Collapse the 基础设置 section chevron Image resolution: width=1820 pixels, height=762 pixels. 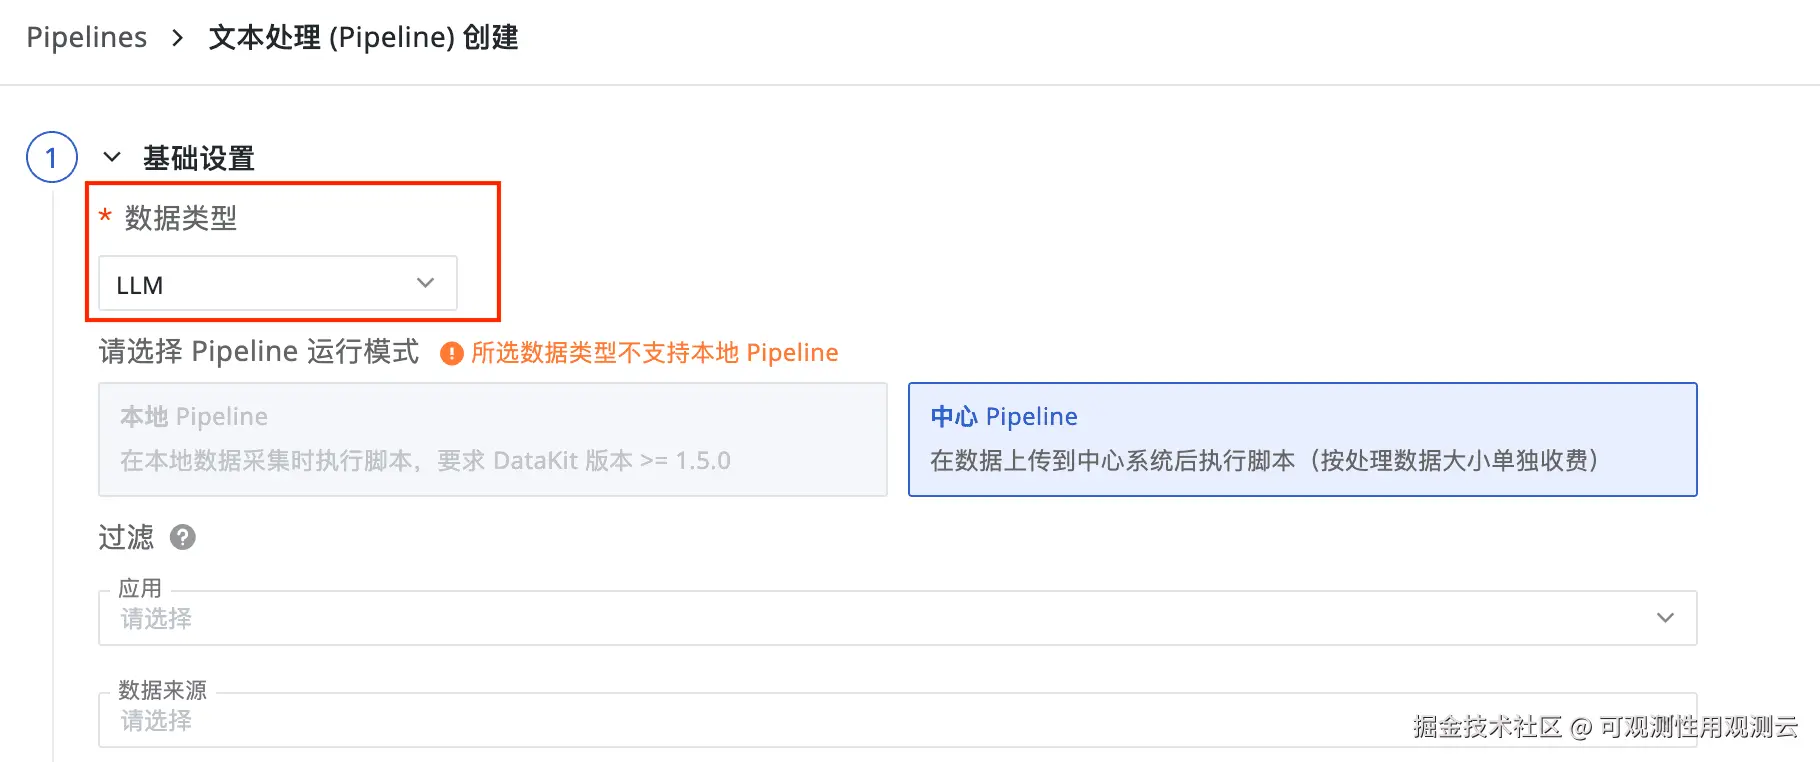112,157
